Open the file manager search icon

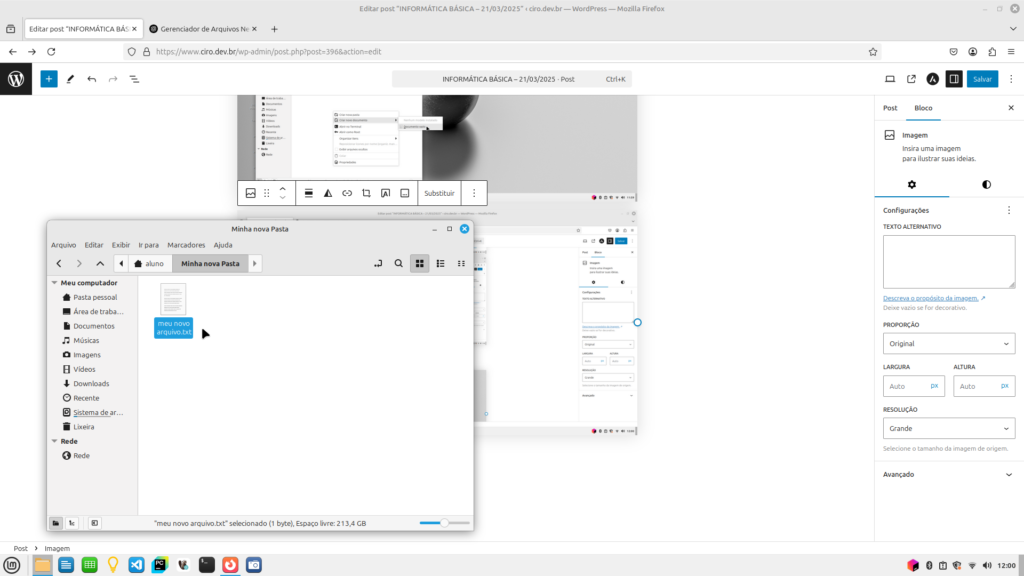398,263
